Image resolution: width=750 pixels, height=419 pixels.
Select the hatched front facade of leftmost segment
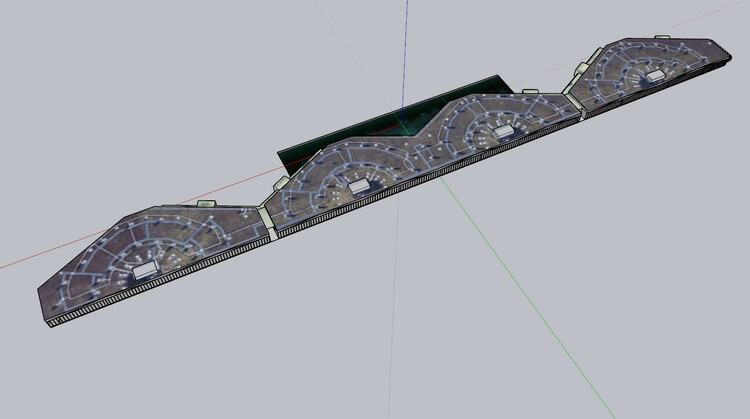click(x=158, y=283)
